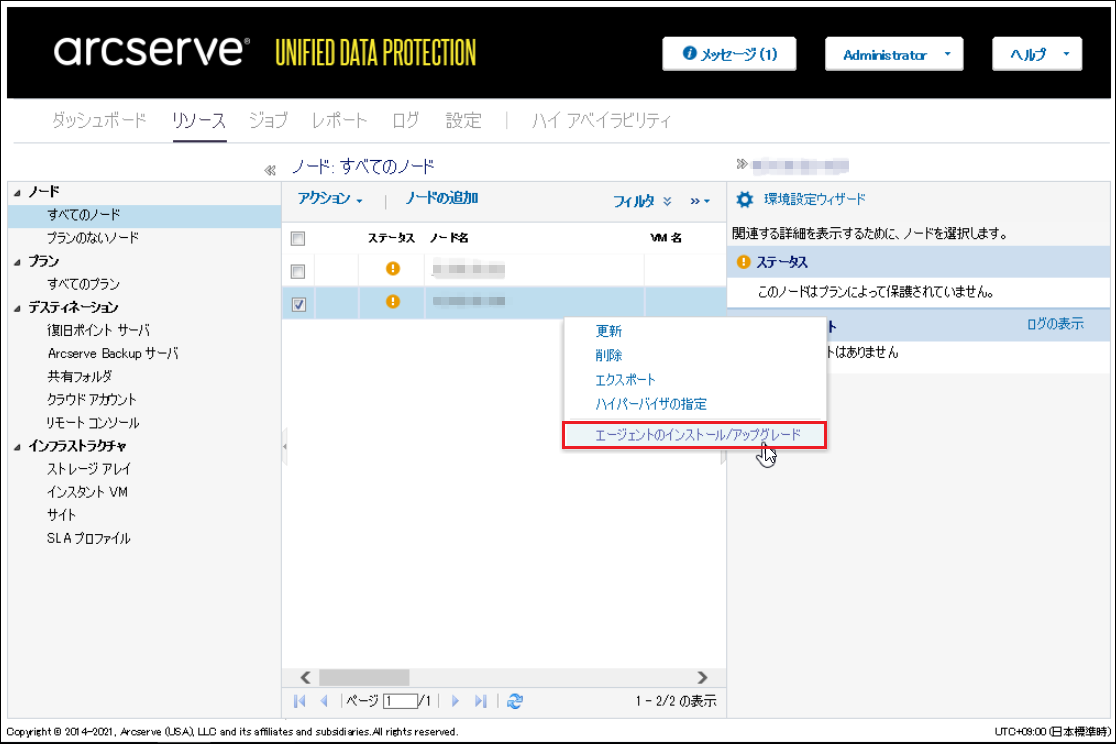Go to first page icon in pager
Image resolution: width=1116 pixels, height=744 pixels.
[300, 701]
